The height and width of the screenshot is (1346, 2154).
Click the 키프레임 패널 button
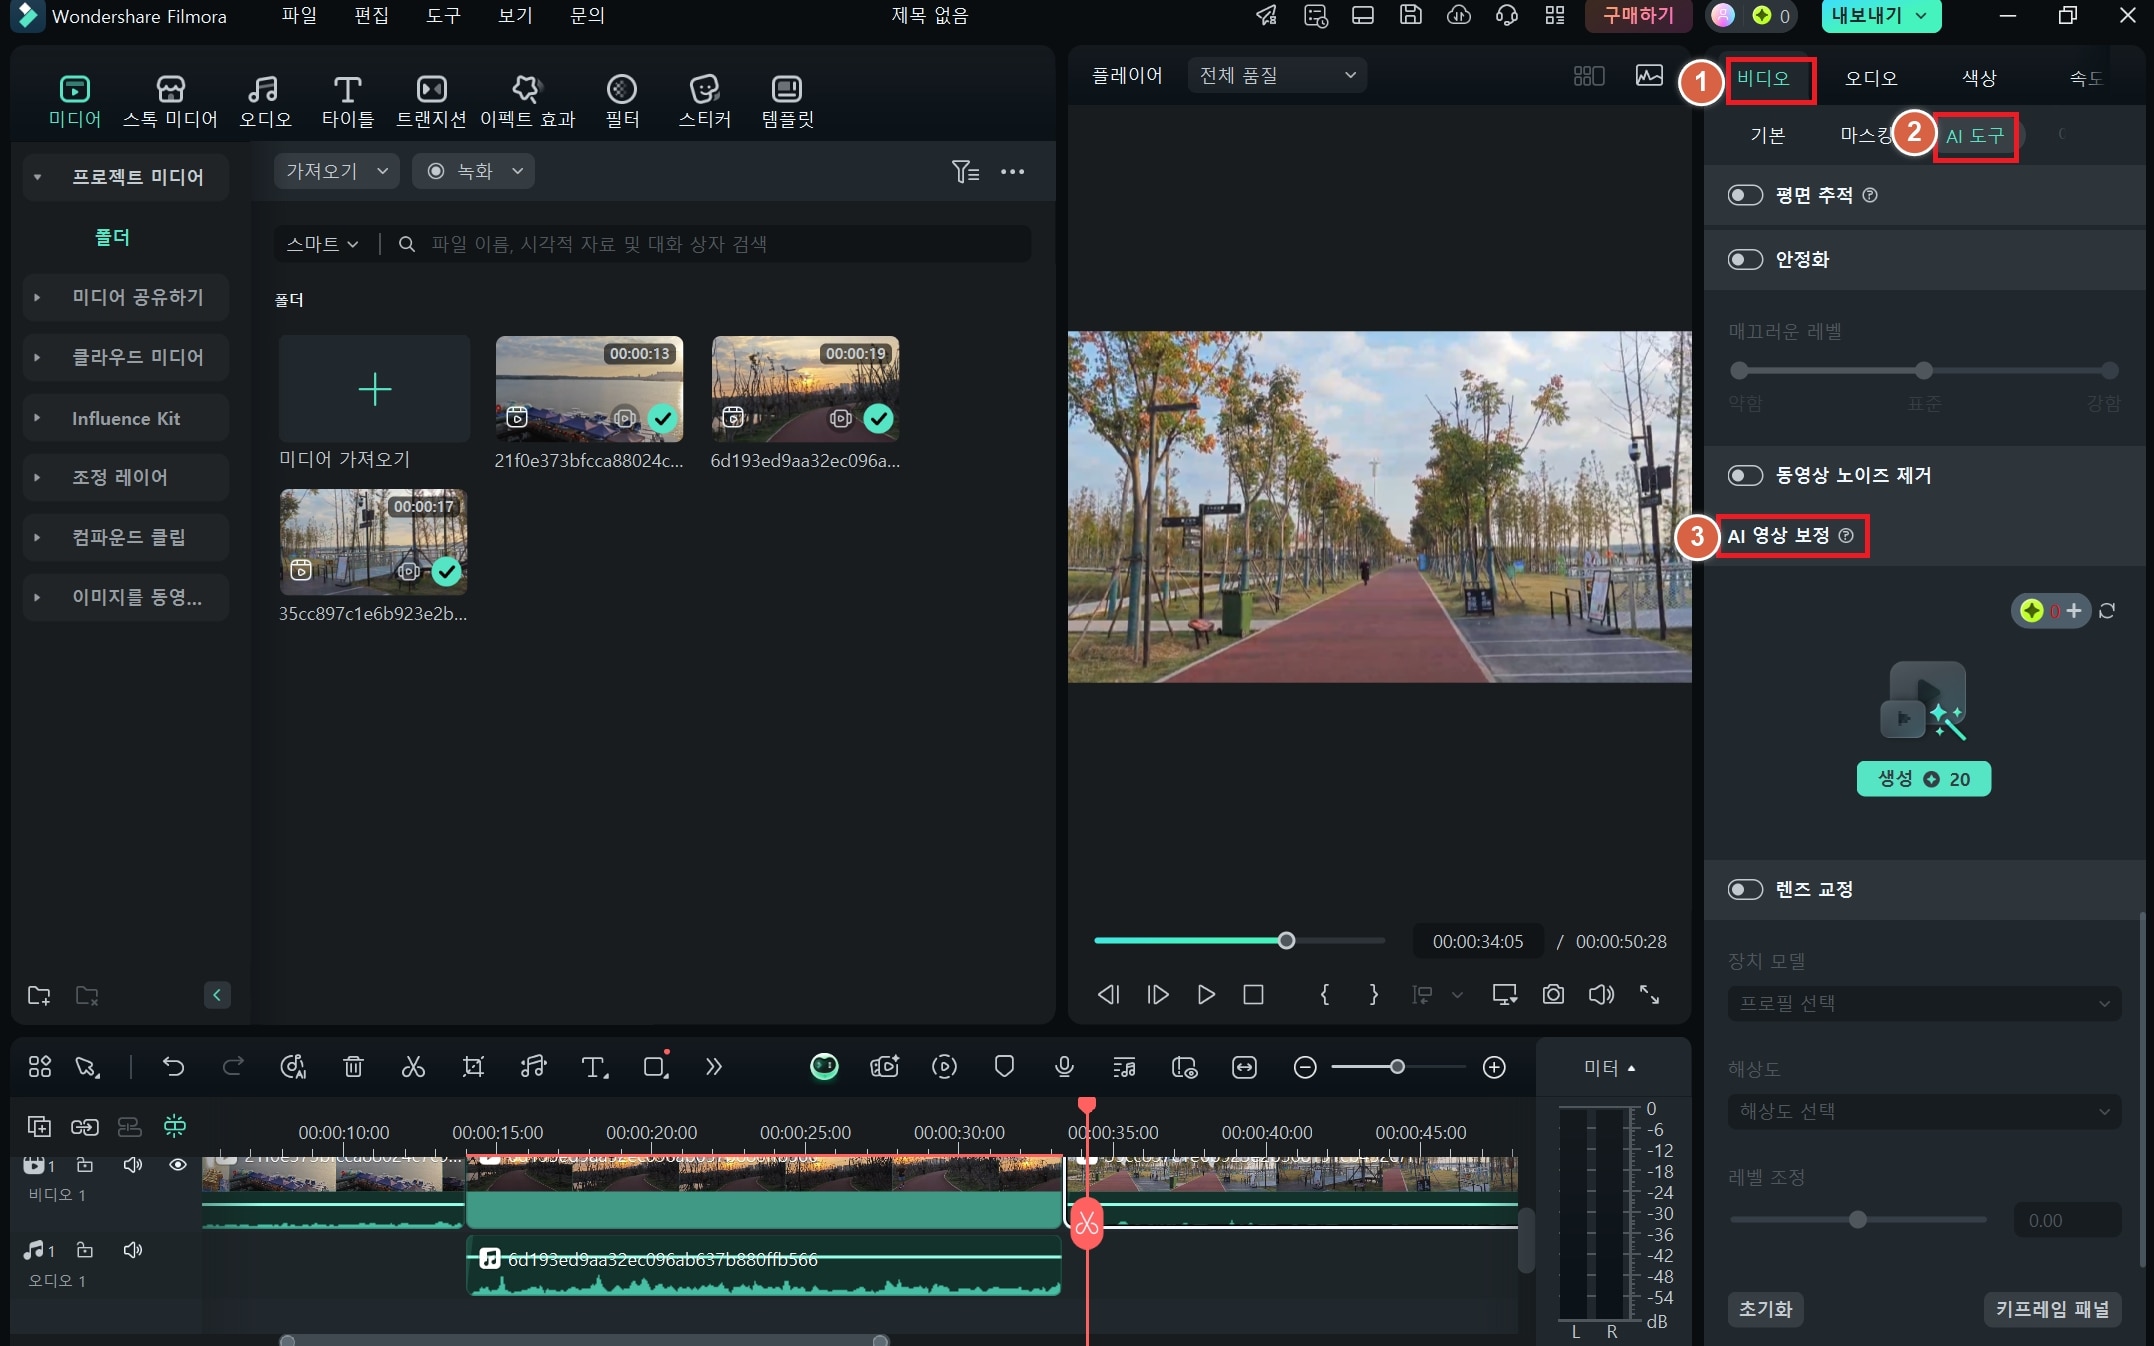pos(2052,1309)
